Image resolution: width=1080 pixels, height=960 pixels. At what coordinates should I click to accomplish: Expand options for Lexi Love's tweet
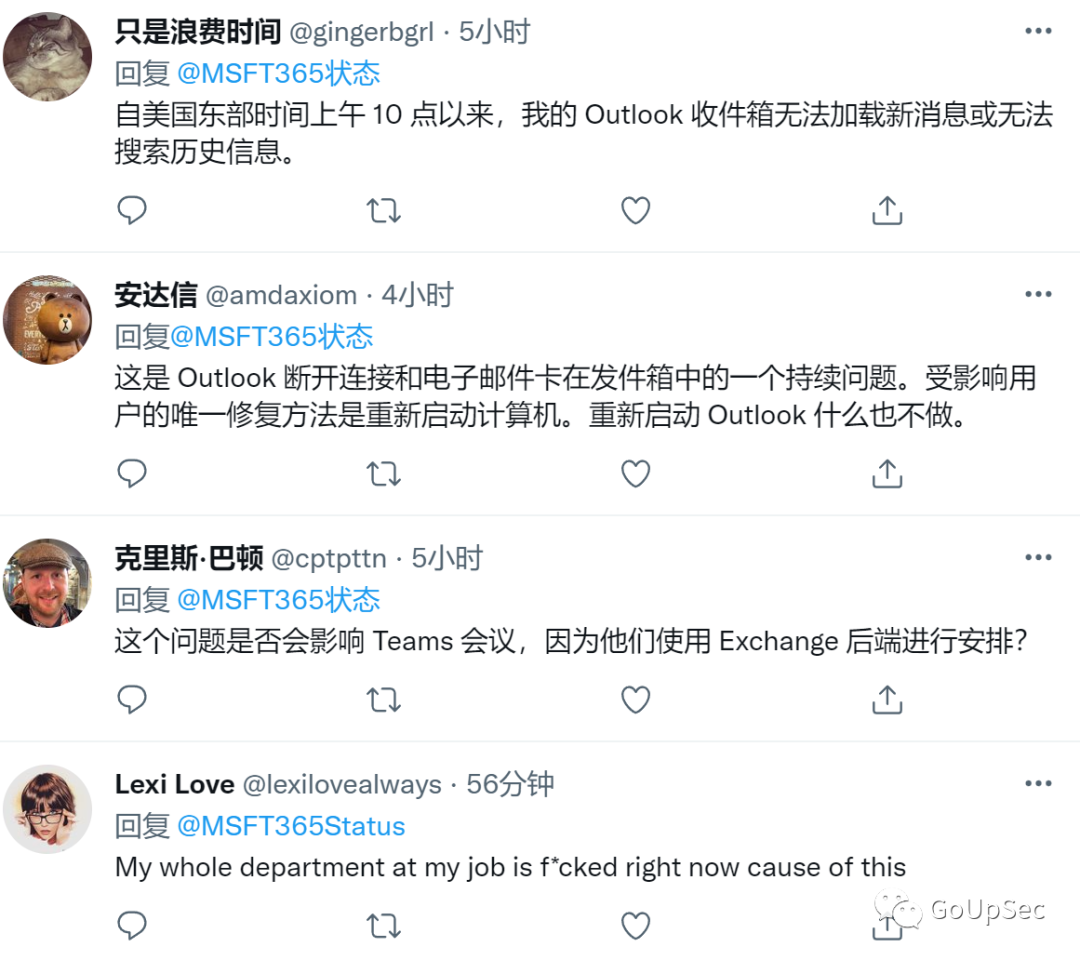[x=1038, y=783]
